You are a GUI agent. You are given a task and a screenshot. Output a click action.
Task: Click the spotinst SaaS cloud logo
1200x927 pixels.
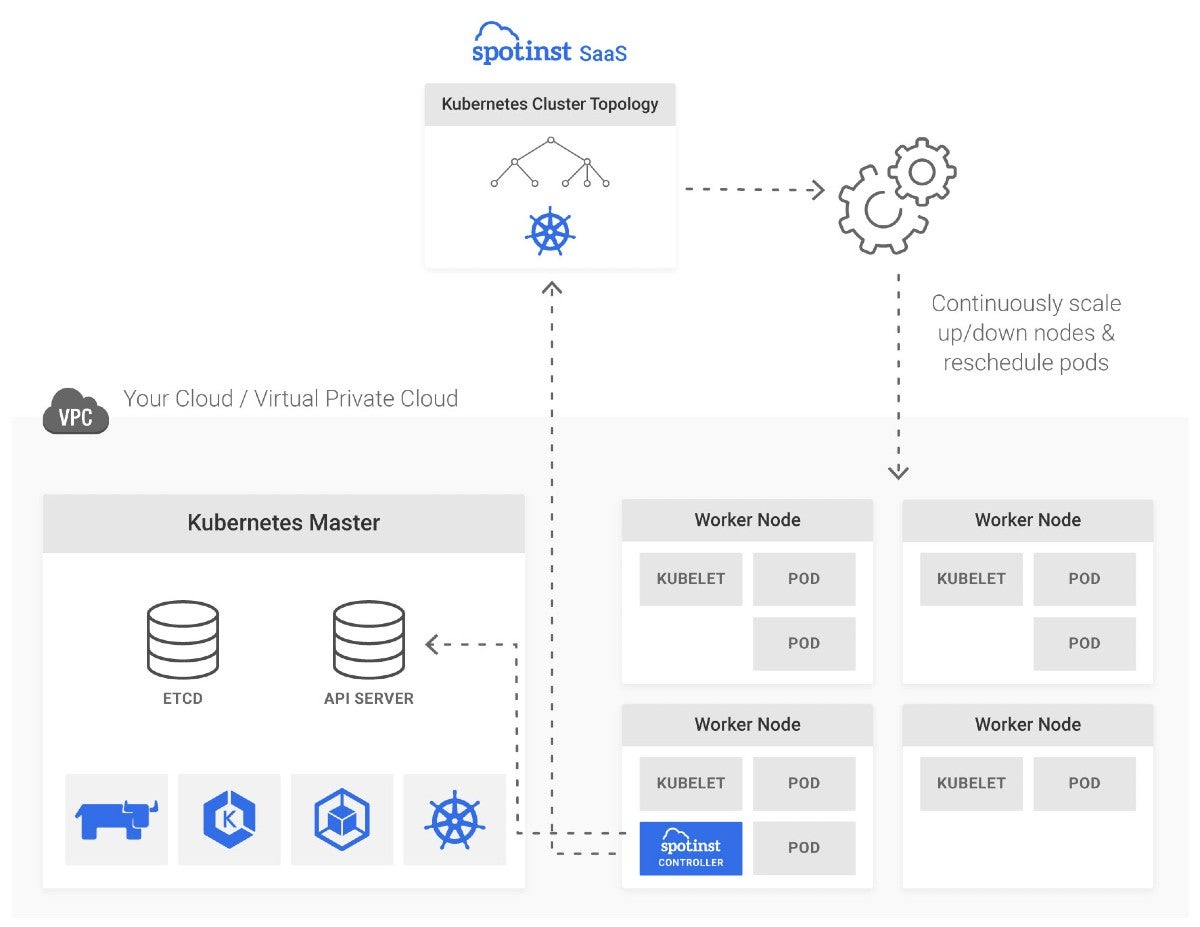(549, 42)
